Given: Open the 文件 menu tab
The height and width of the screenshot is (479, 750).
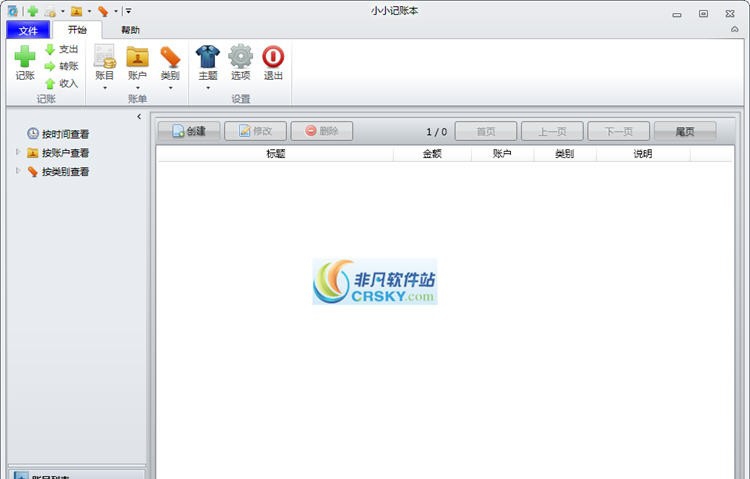Looking at the screenshot, I should coord(27,30).
